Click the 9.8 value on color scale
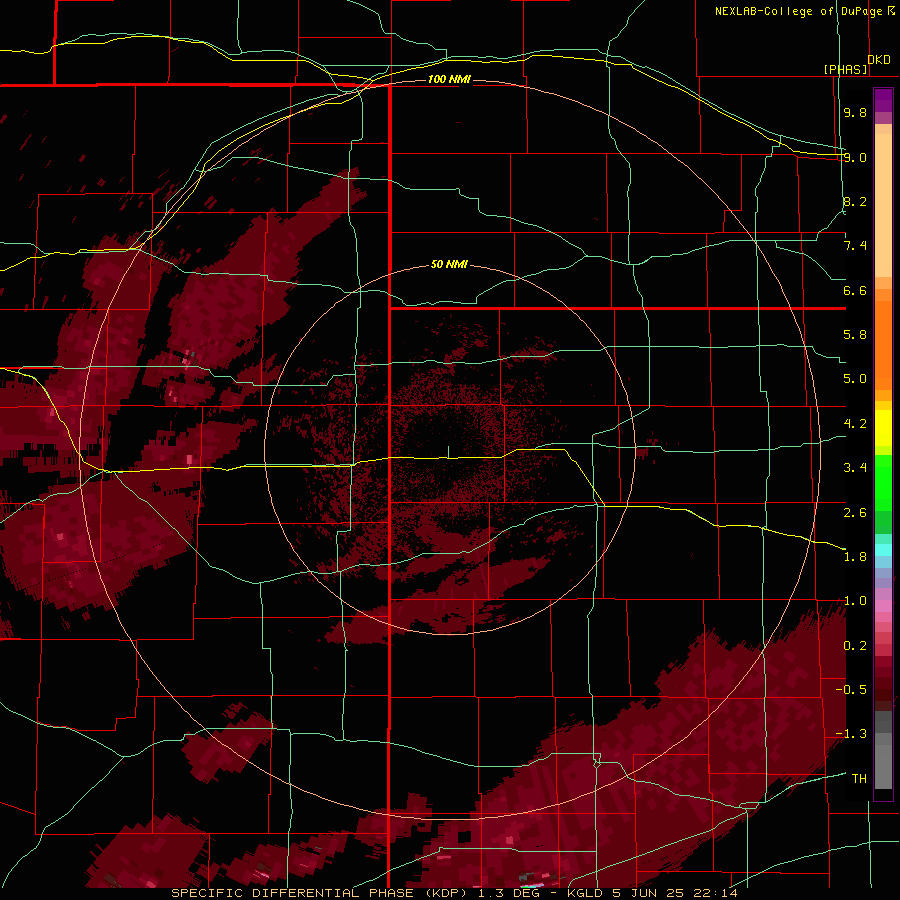 855,112
